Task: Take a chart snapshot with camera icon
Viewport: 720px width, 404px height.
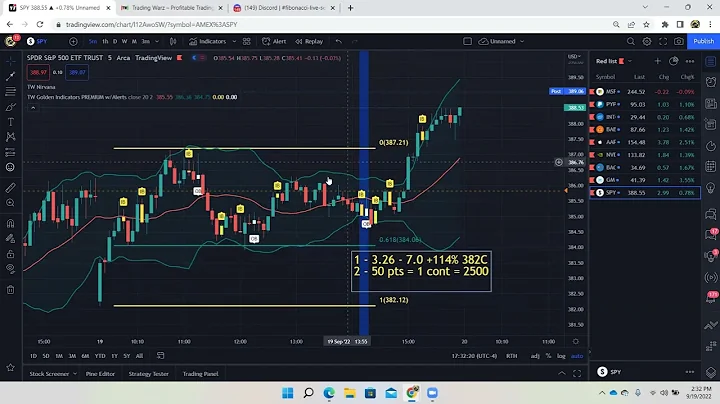Action: [679, 41]
